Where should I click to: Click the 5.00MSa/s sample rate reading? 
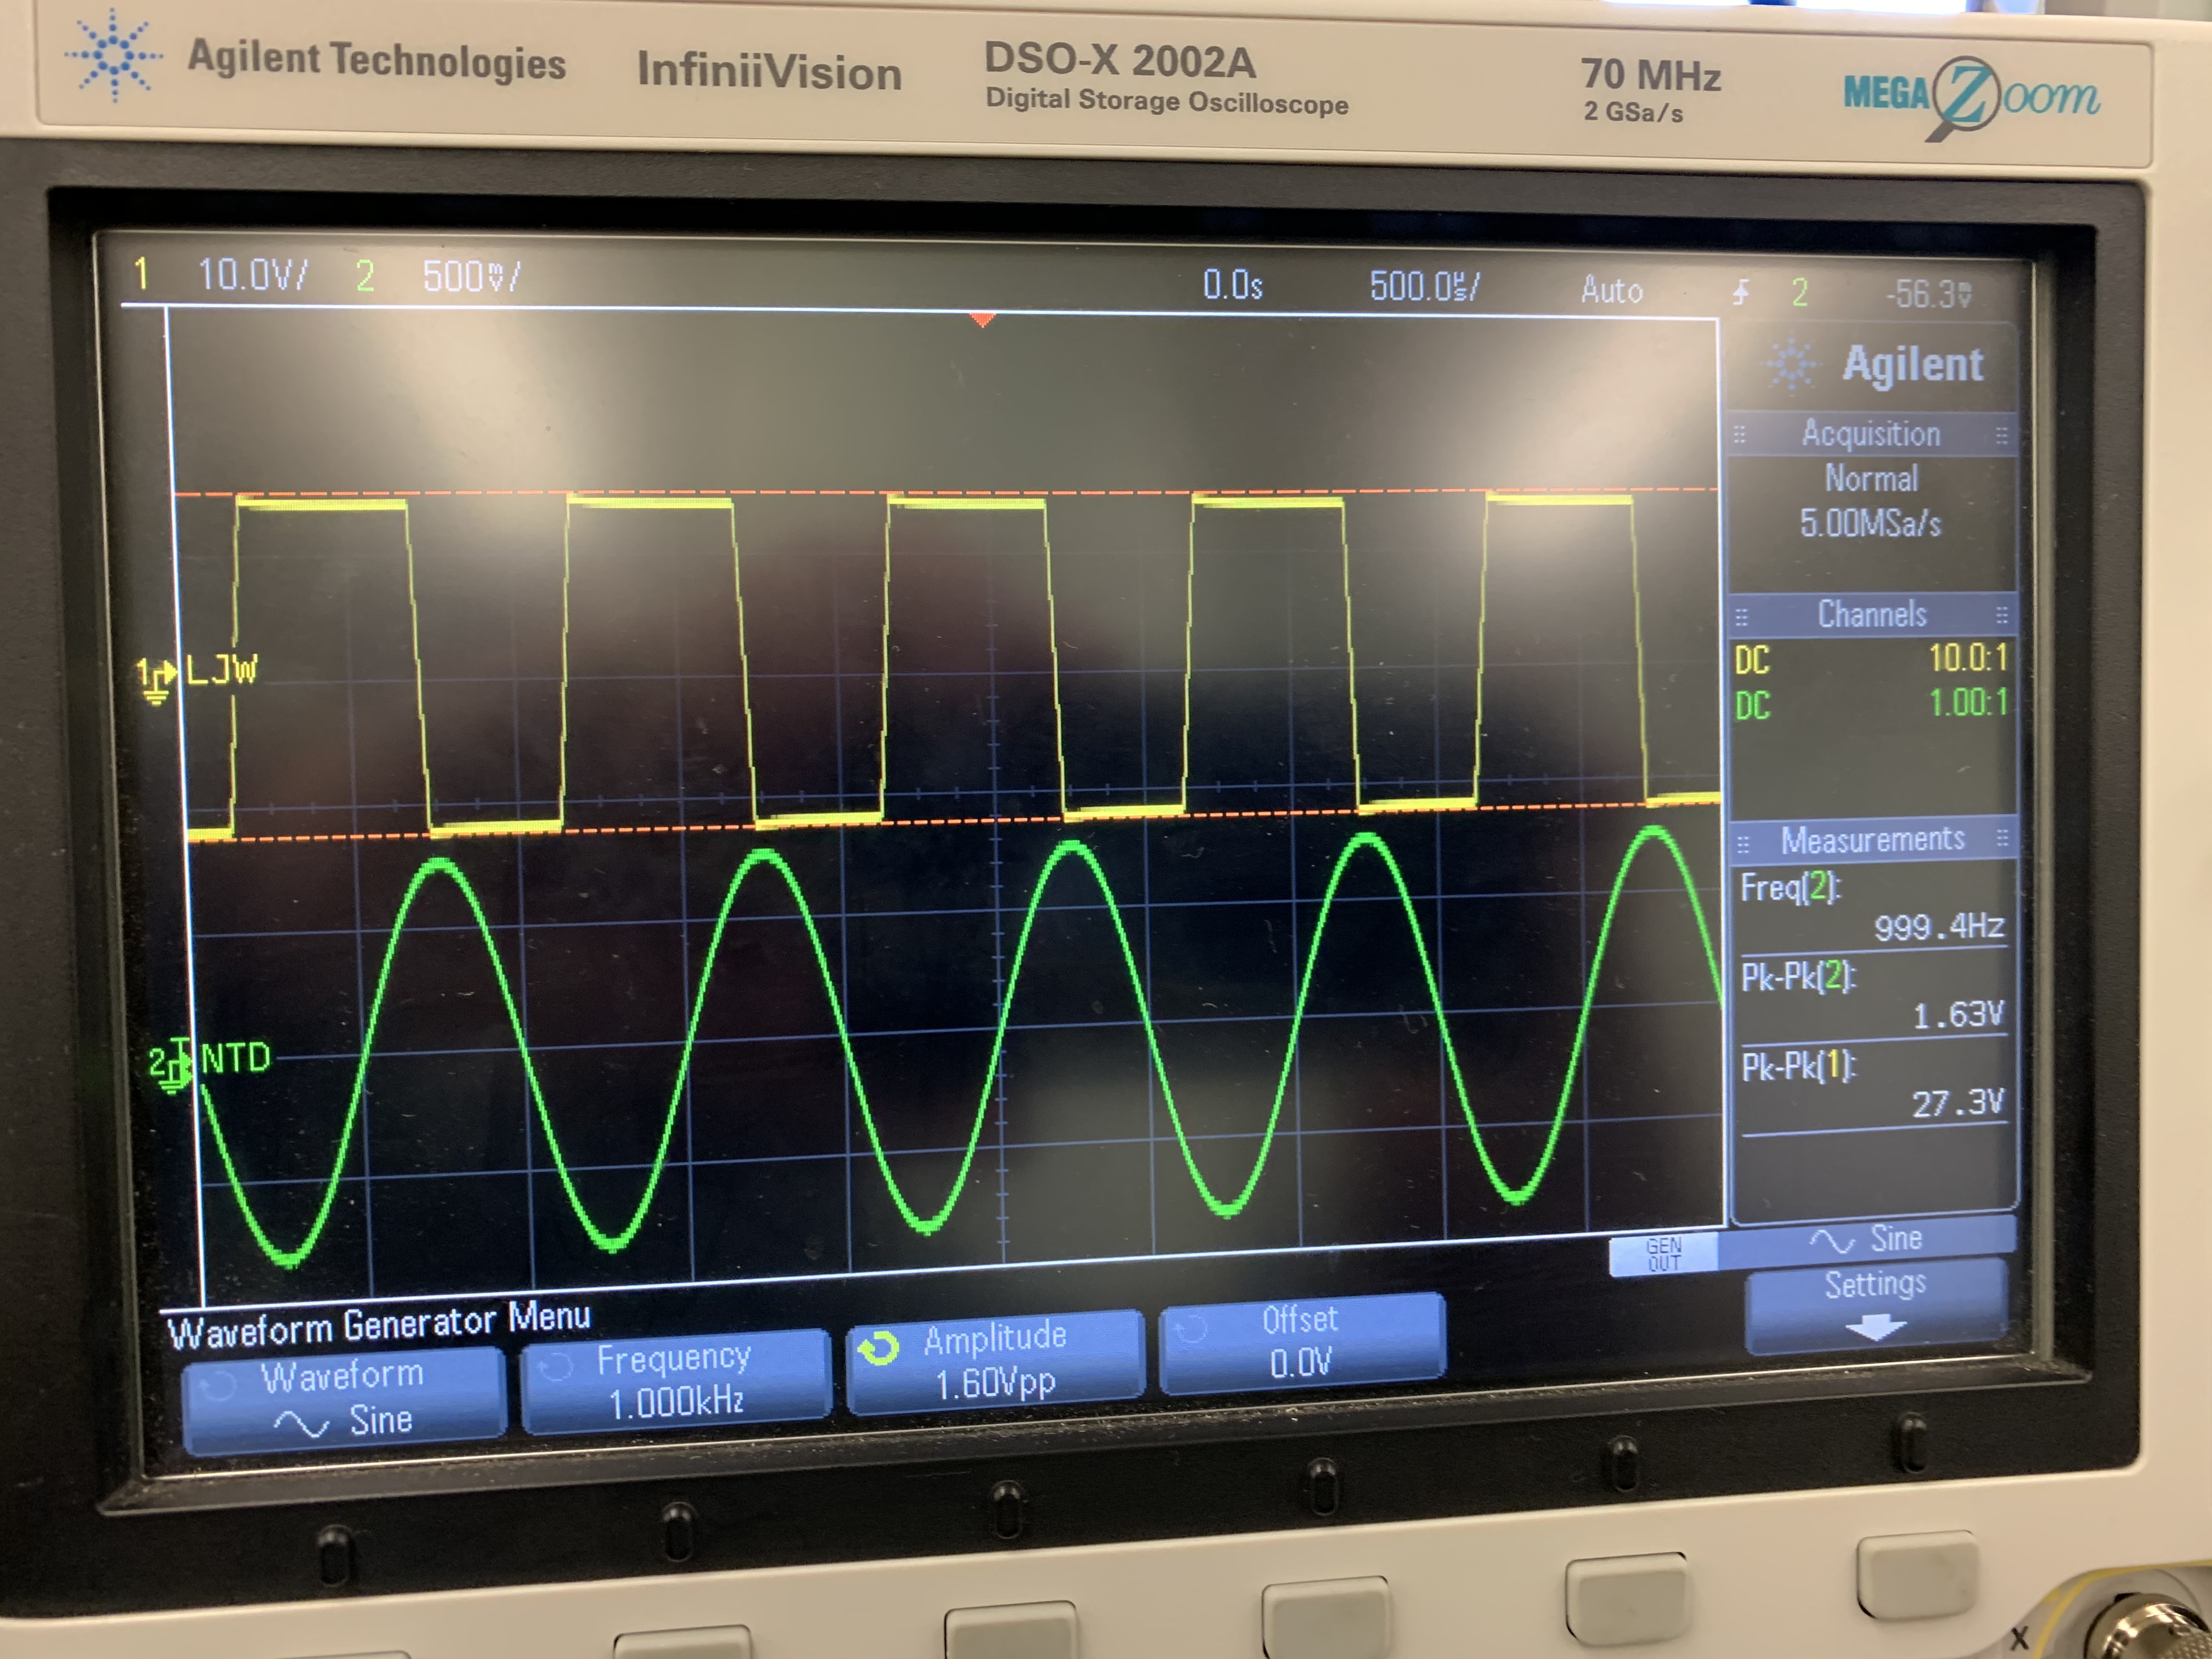1870,523
